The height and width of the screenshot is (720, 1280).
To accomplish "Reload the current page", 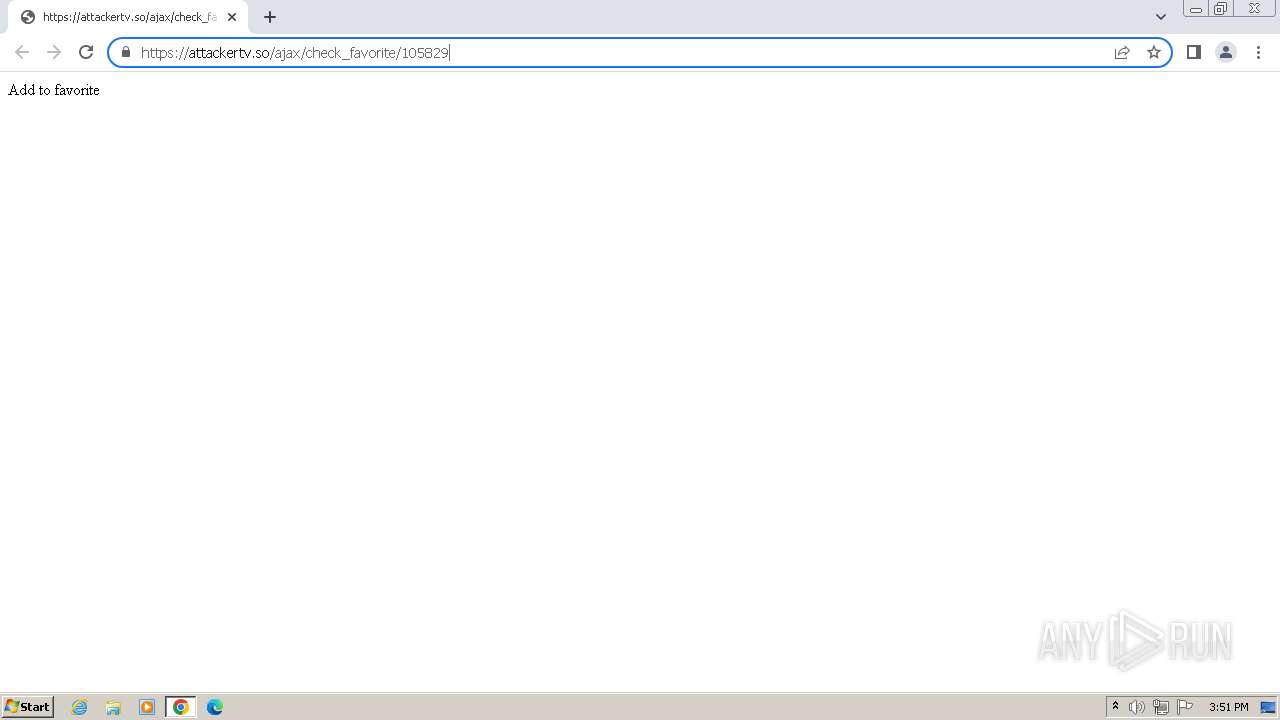I will [86, 52].
